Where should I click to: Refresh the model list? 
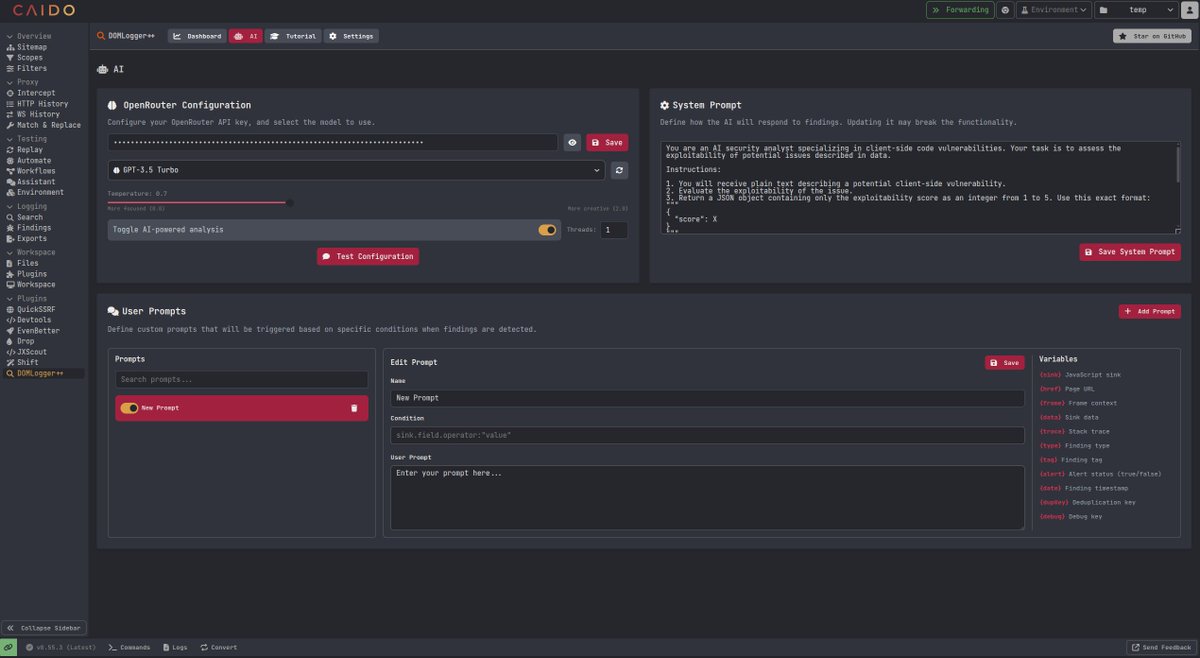pos(620,170)
